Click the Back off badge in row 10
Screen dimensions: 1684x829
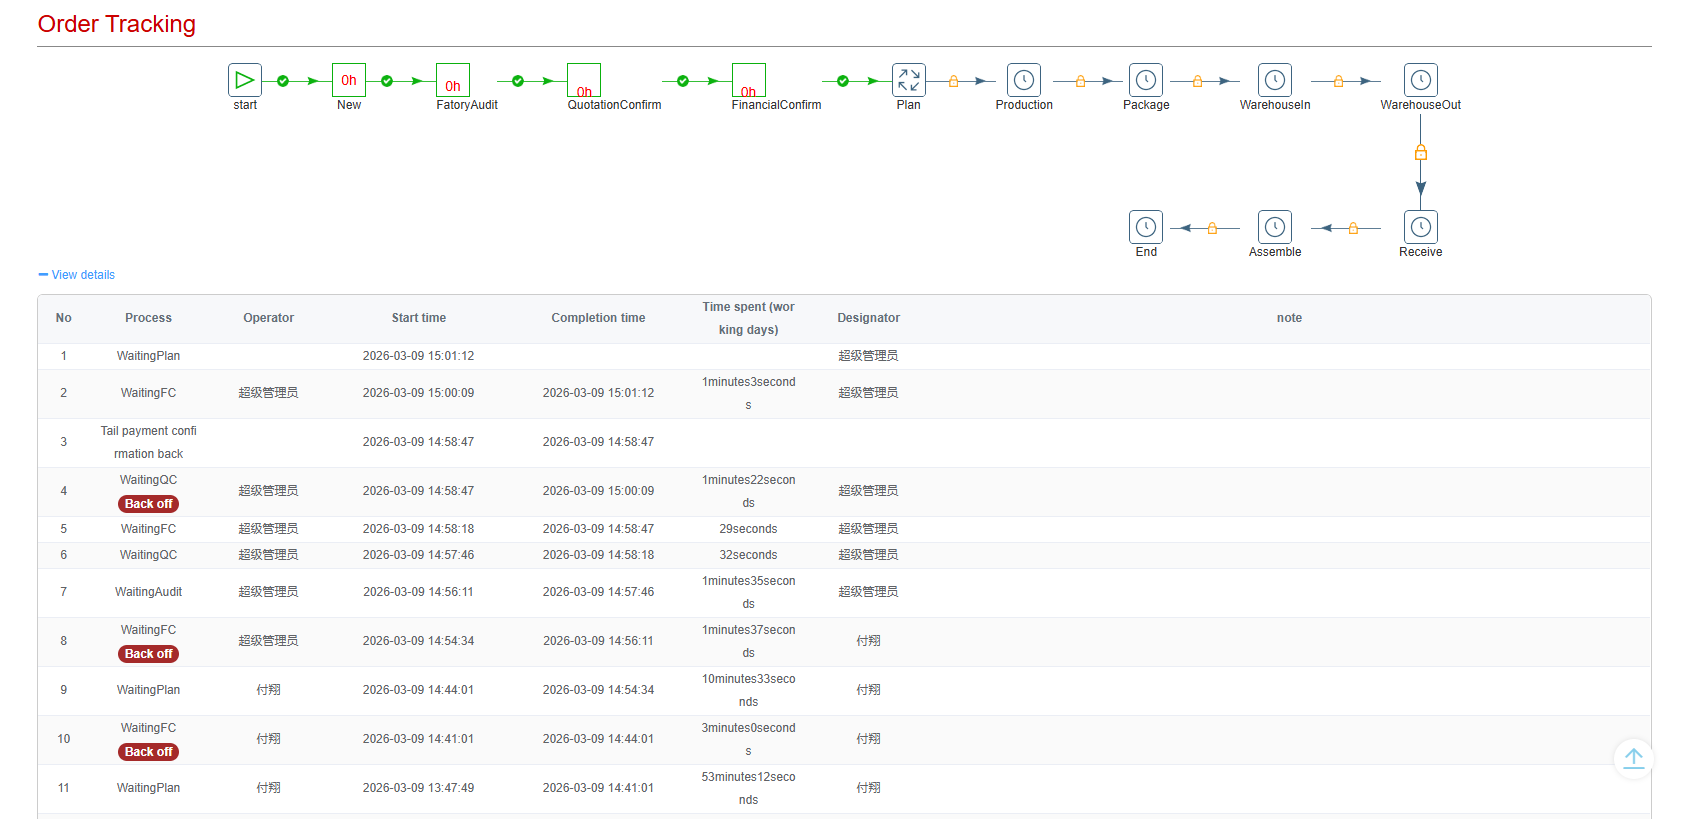click(149, 752)
